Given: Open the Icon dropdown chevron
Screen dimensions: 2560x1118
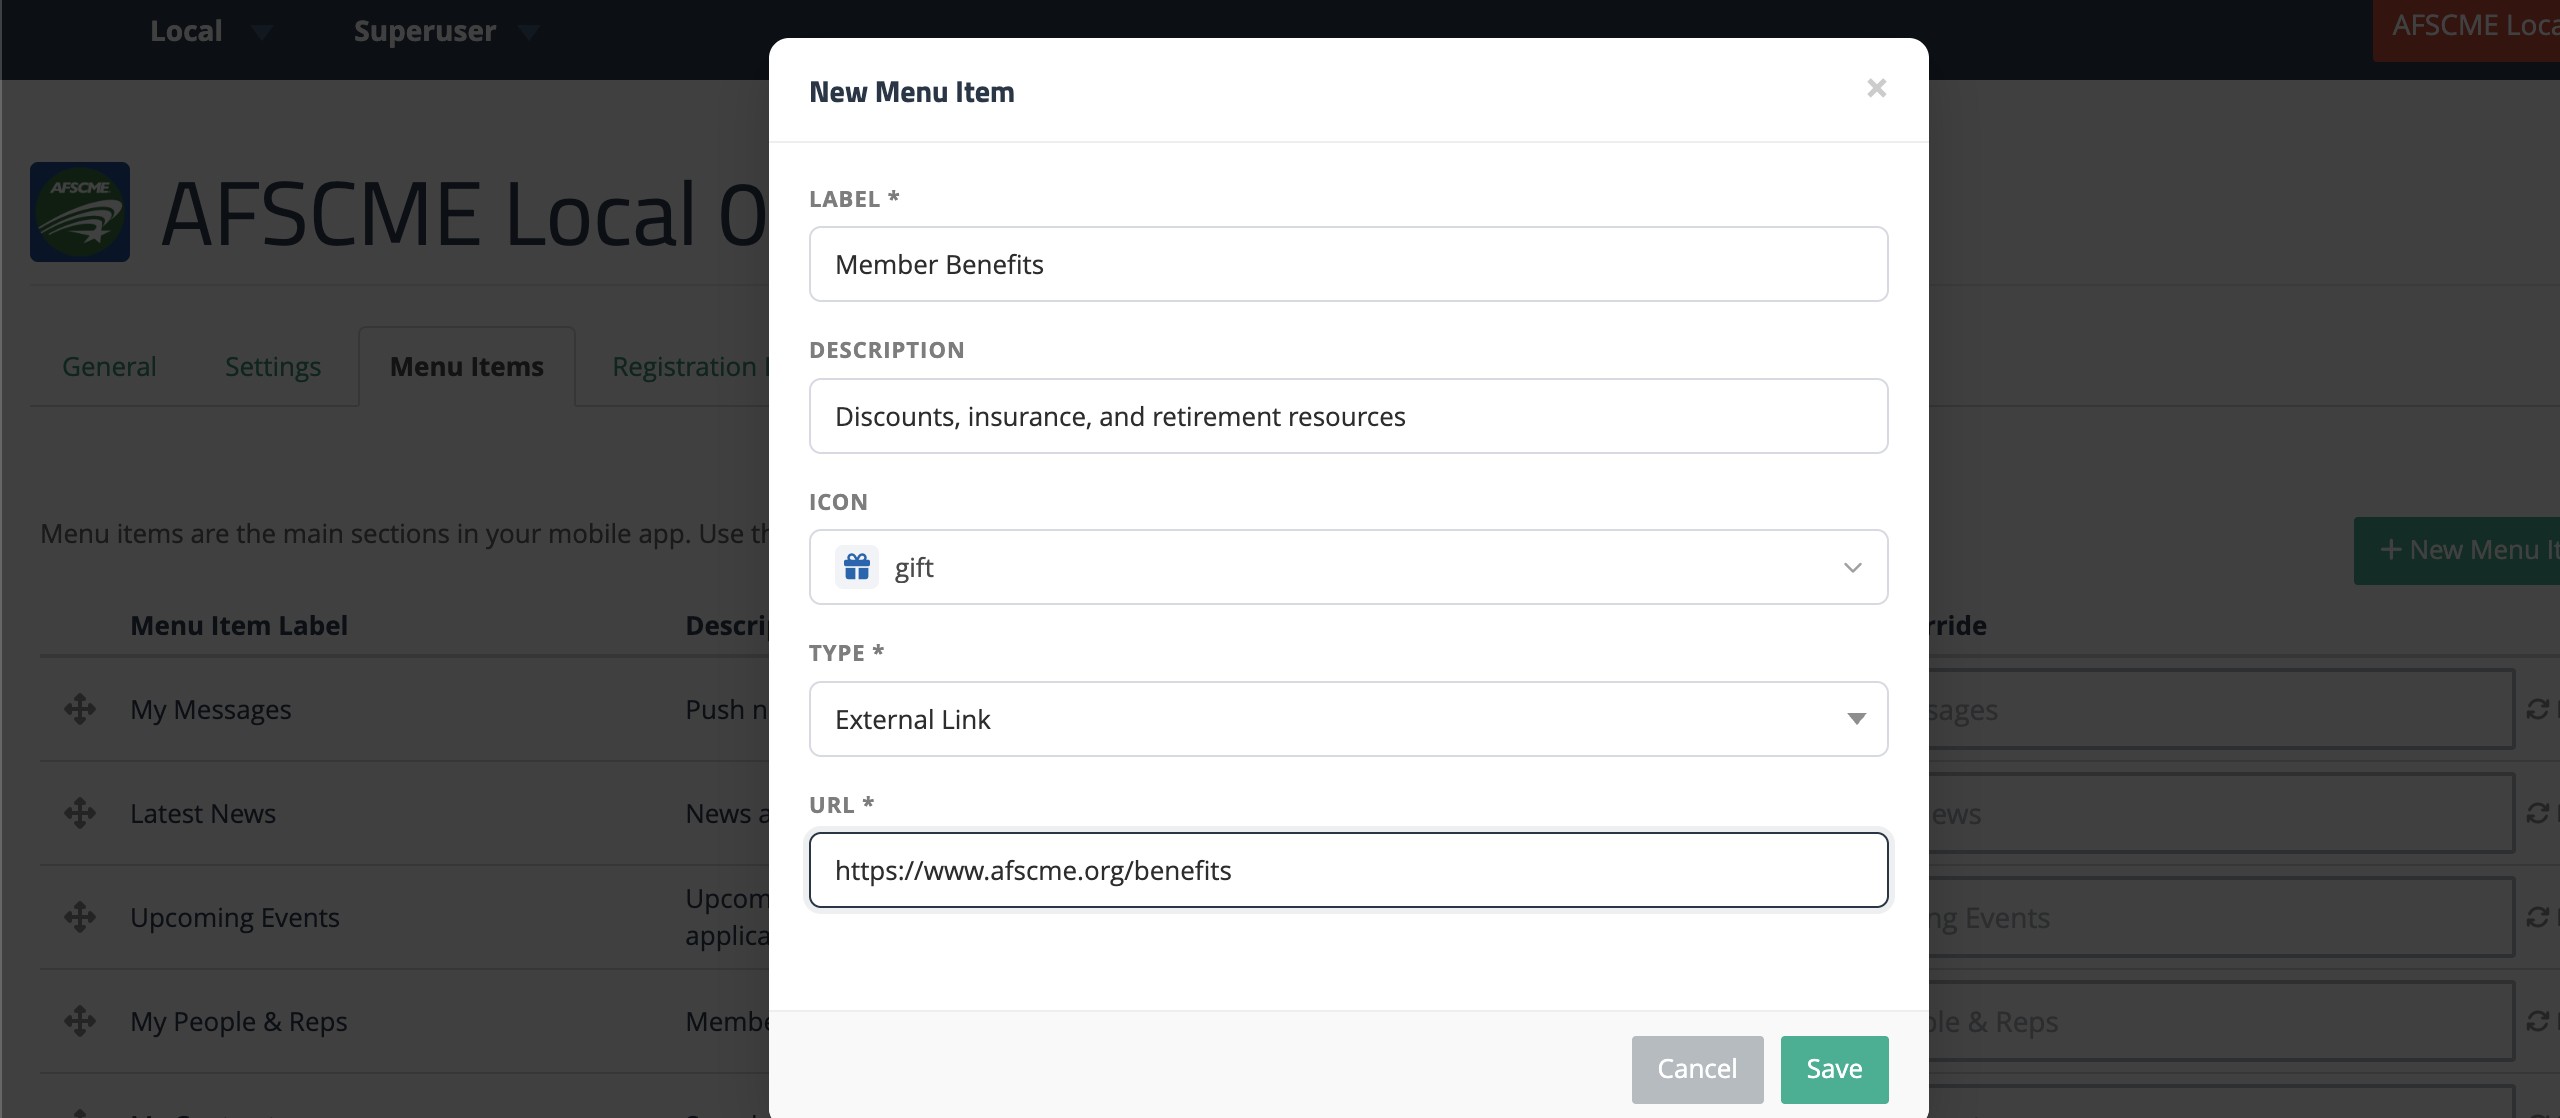Looking at the screenshot, I should [x=1852, y=568].
